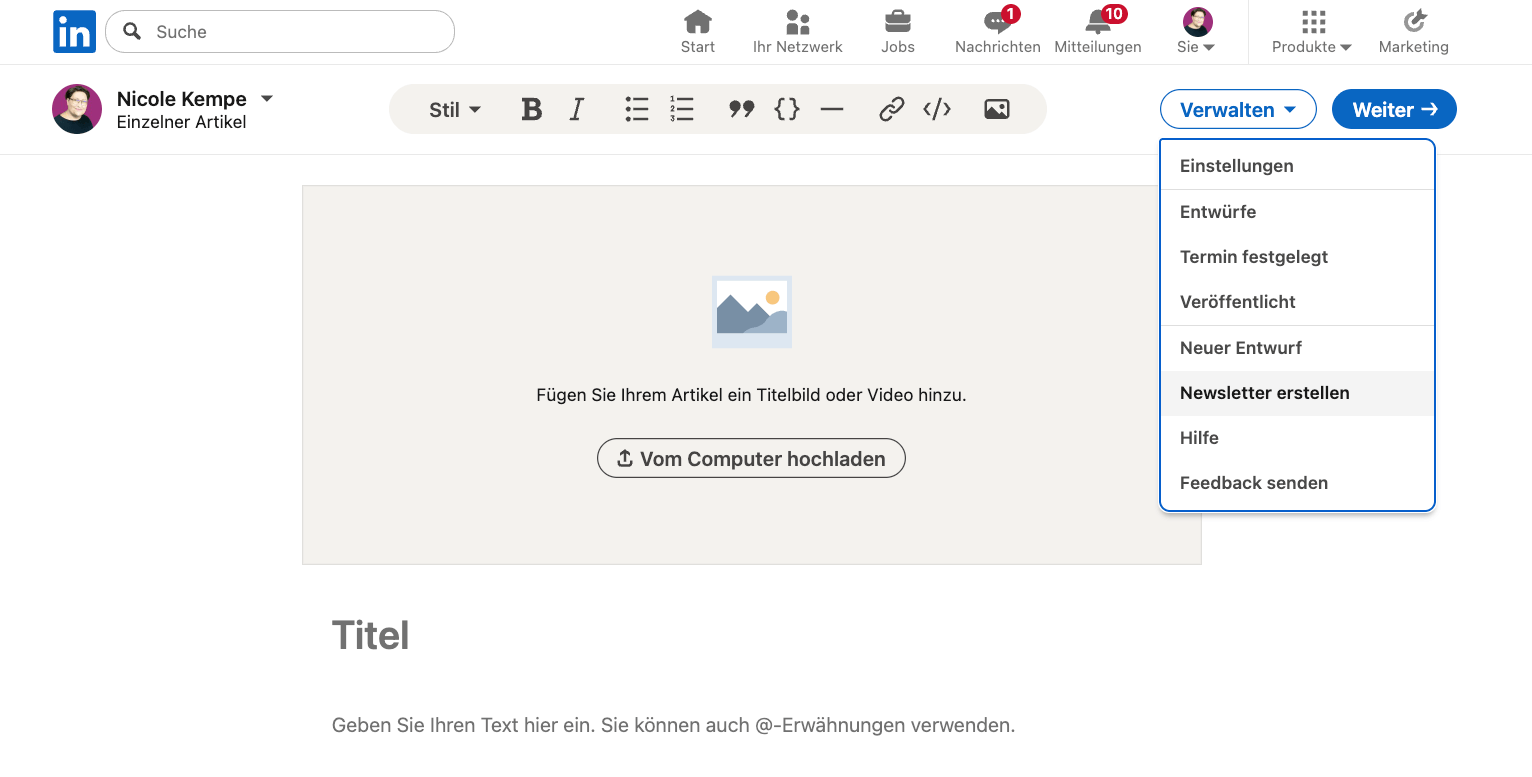The image size is (1532, 777).
Task: Embed media using the embed icon
Action: point(937,109)
